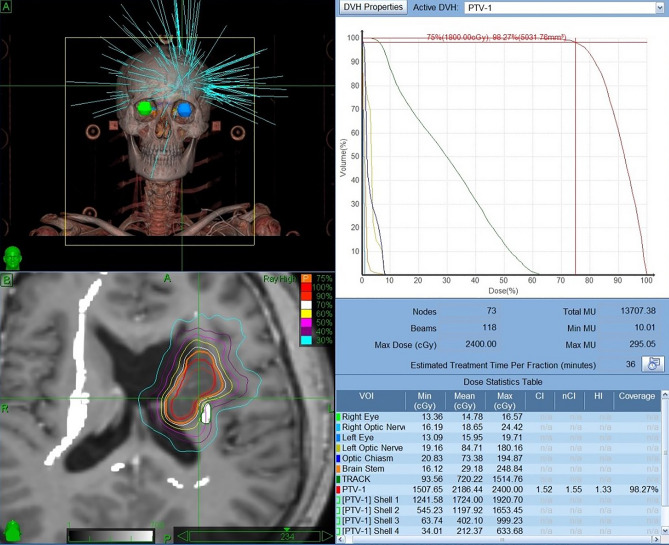The height and width of the screenshot is (545, 669).
Task: Click the Mean (cGy) column header
Action: (465, 401)
